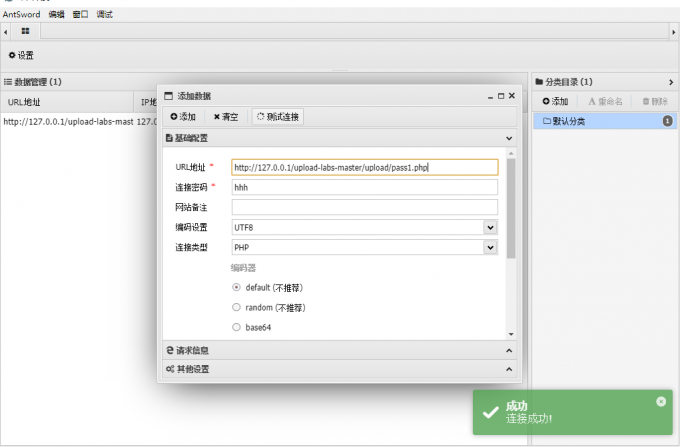Click the IP地址 column header
Screen dimensions: 680x447
pyautogui.click(x=149, y=102)
